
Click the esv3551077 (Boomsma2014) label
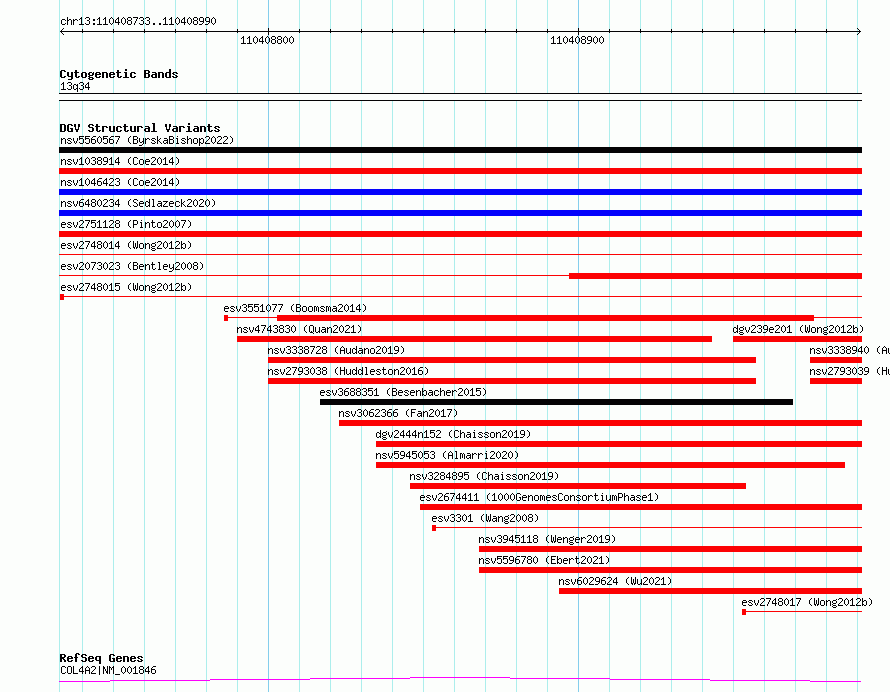click(x=295, y=308)
